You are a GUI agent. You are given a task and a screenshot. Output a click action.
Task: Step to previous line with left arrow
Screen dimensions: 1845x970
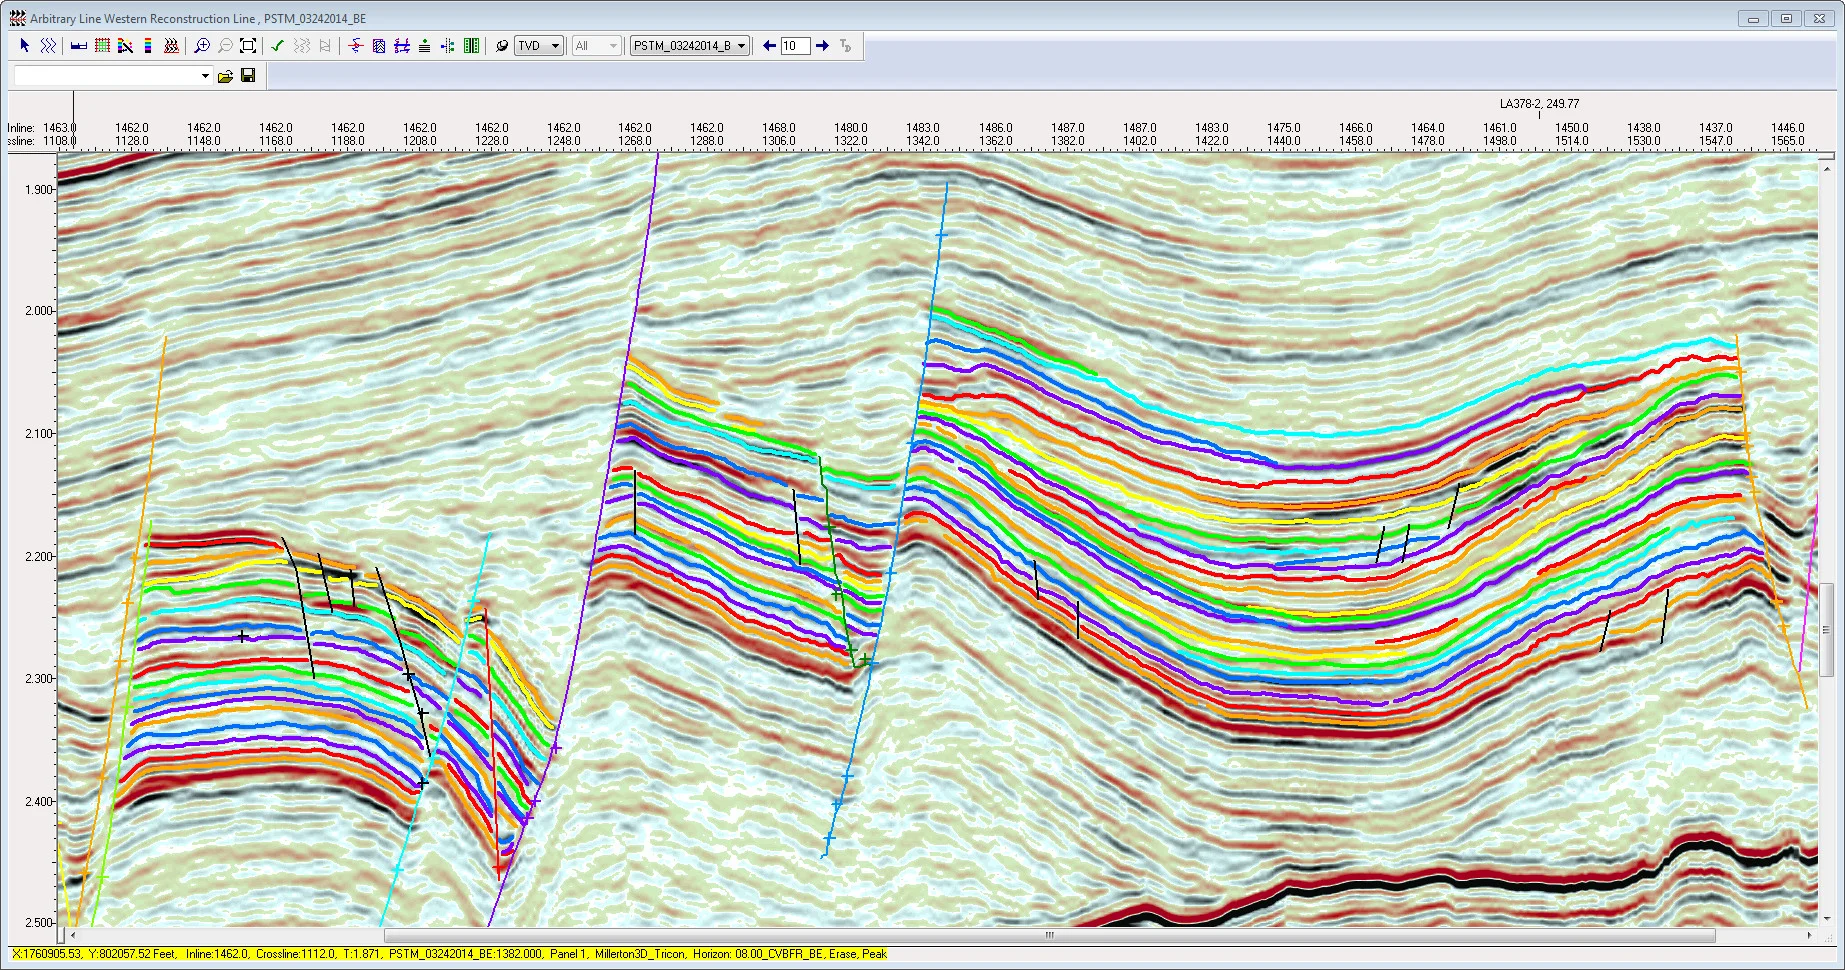pos(769,46)
